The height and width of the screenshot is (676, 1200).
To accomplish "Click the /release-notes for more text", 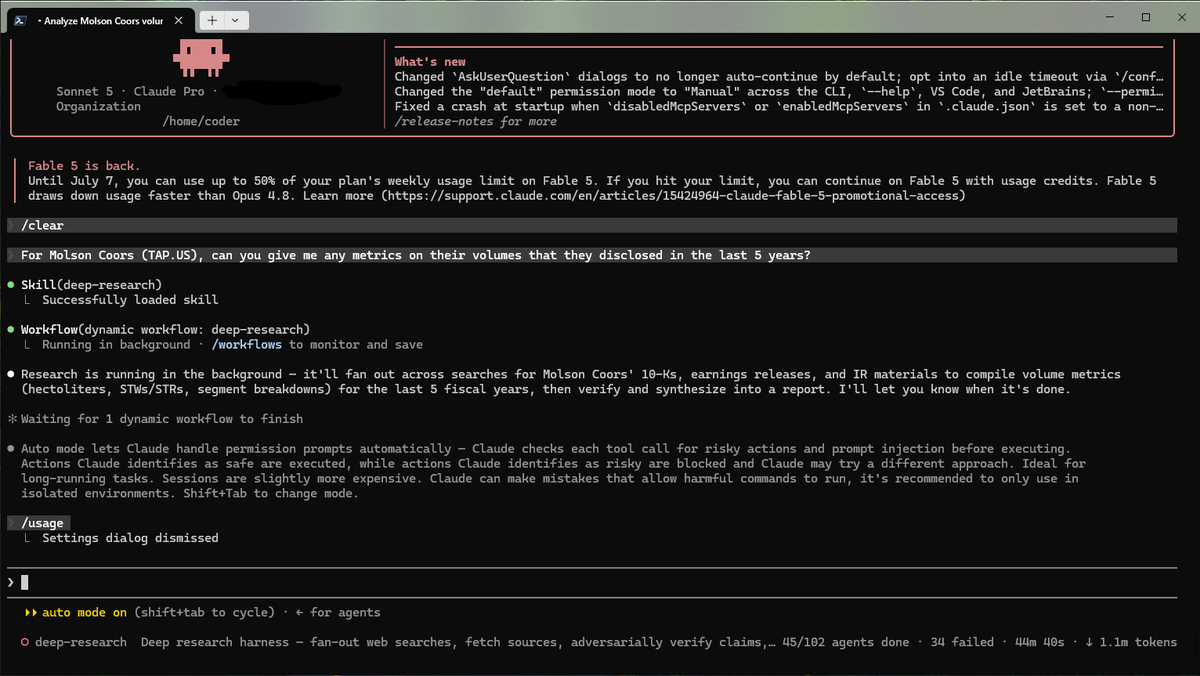I will [476, 121].
